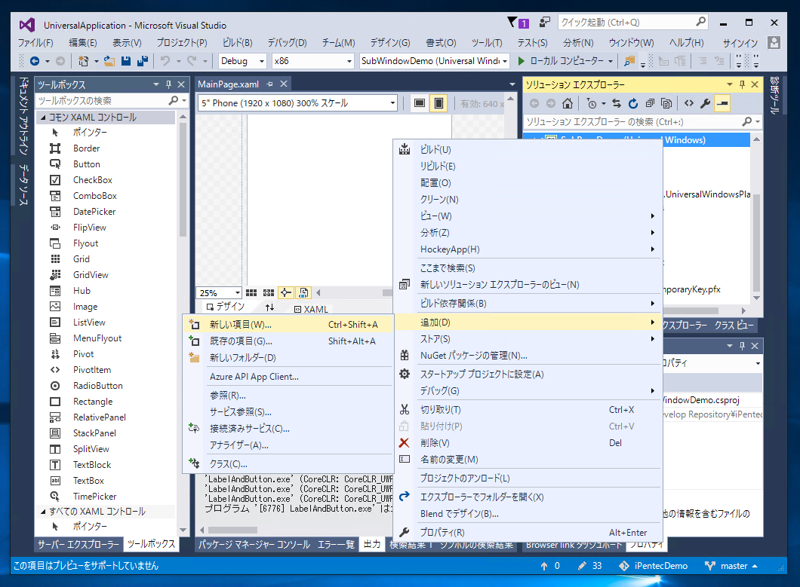Select Manage NuGet Packages context menu item
Screen dimensions: 800x587
click(x=528, y=355)
